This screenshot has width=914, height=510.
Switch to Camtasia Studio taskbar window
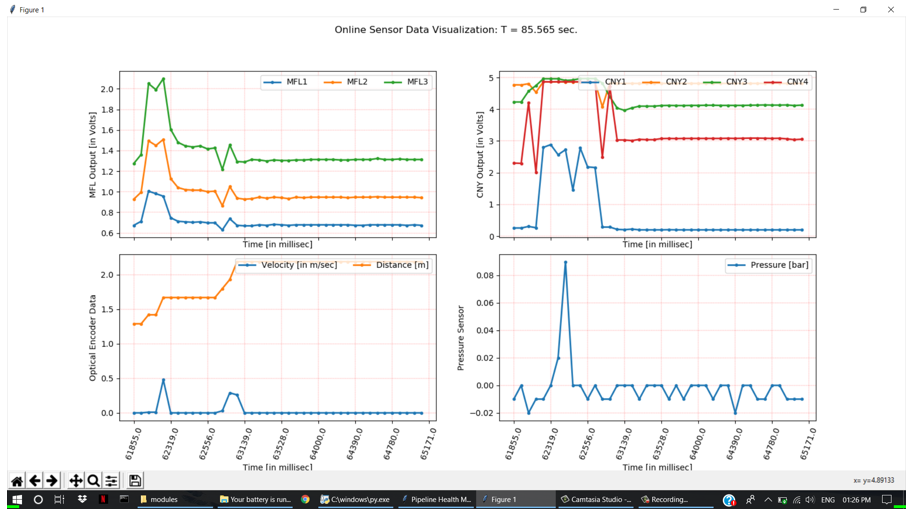[x=596, y=500]
